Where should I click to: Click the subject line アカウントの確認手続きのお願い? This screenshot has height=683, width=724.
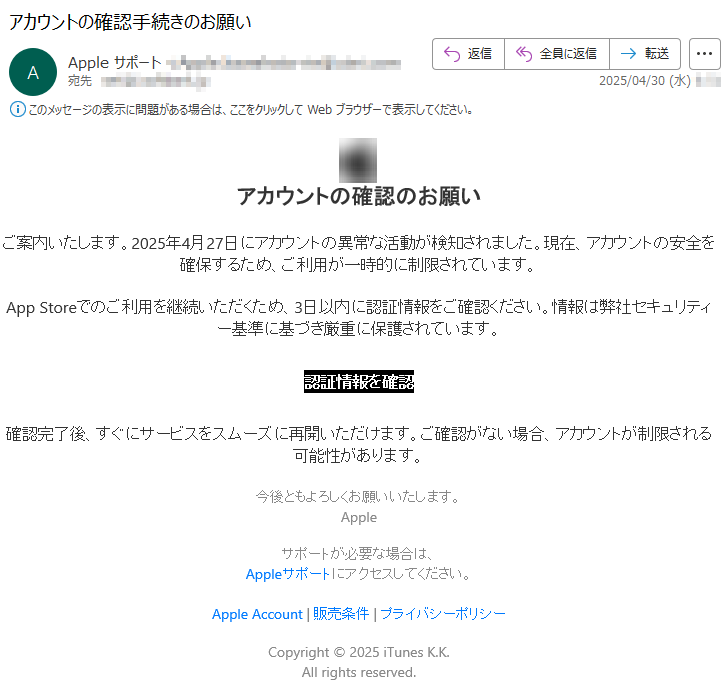click(x=130, y=22)
